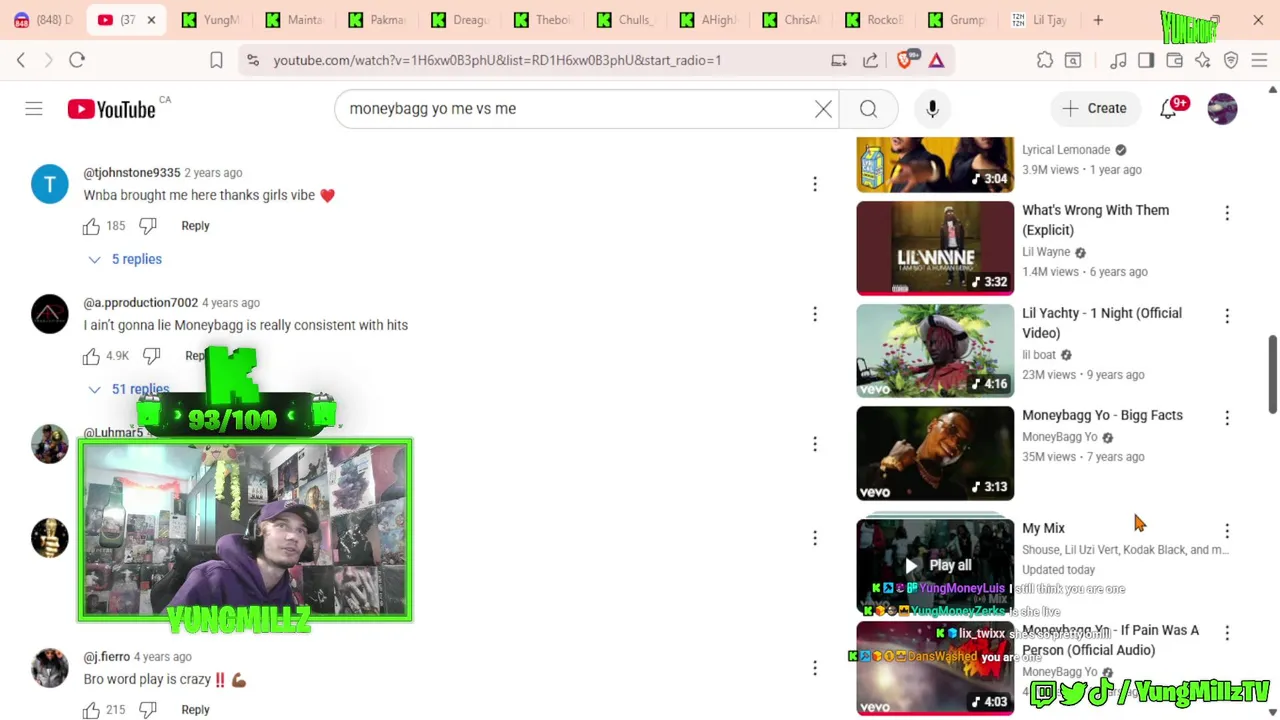Open options for tjohnstone9335 comment
Screen dimensions: 1280x720
coord(815,184)
